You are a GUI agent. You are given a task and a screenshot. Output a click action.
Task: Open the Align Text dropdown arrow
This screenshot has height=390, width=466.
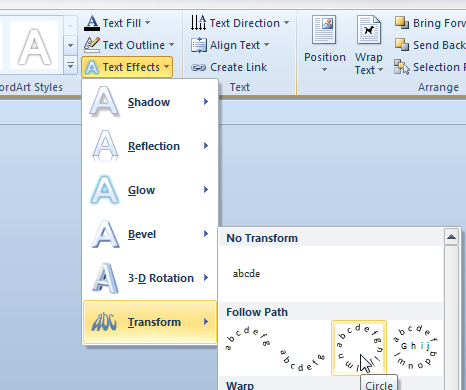point(267,45)
